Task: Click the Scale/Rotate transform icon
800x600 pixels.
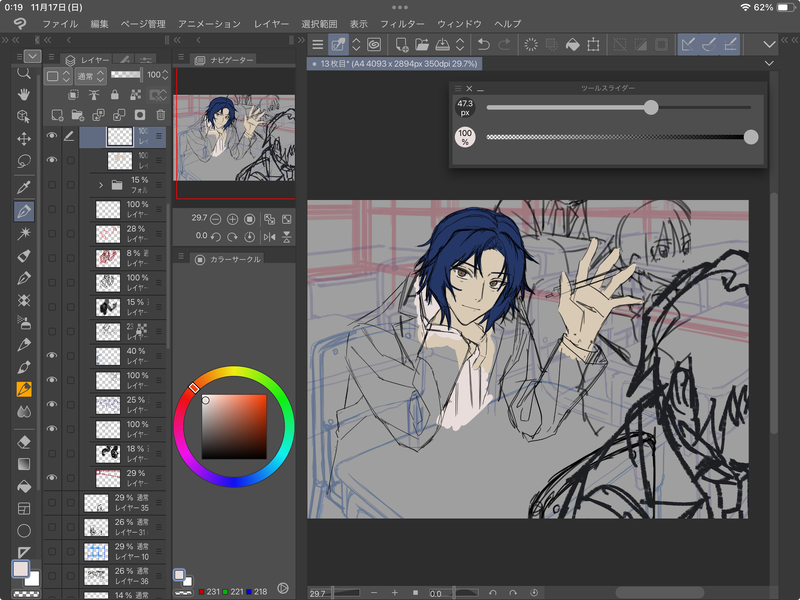Action: 593,45
